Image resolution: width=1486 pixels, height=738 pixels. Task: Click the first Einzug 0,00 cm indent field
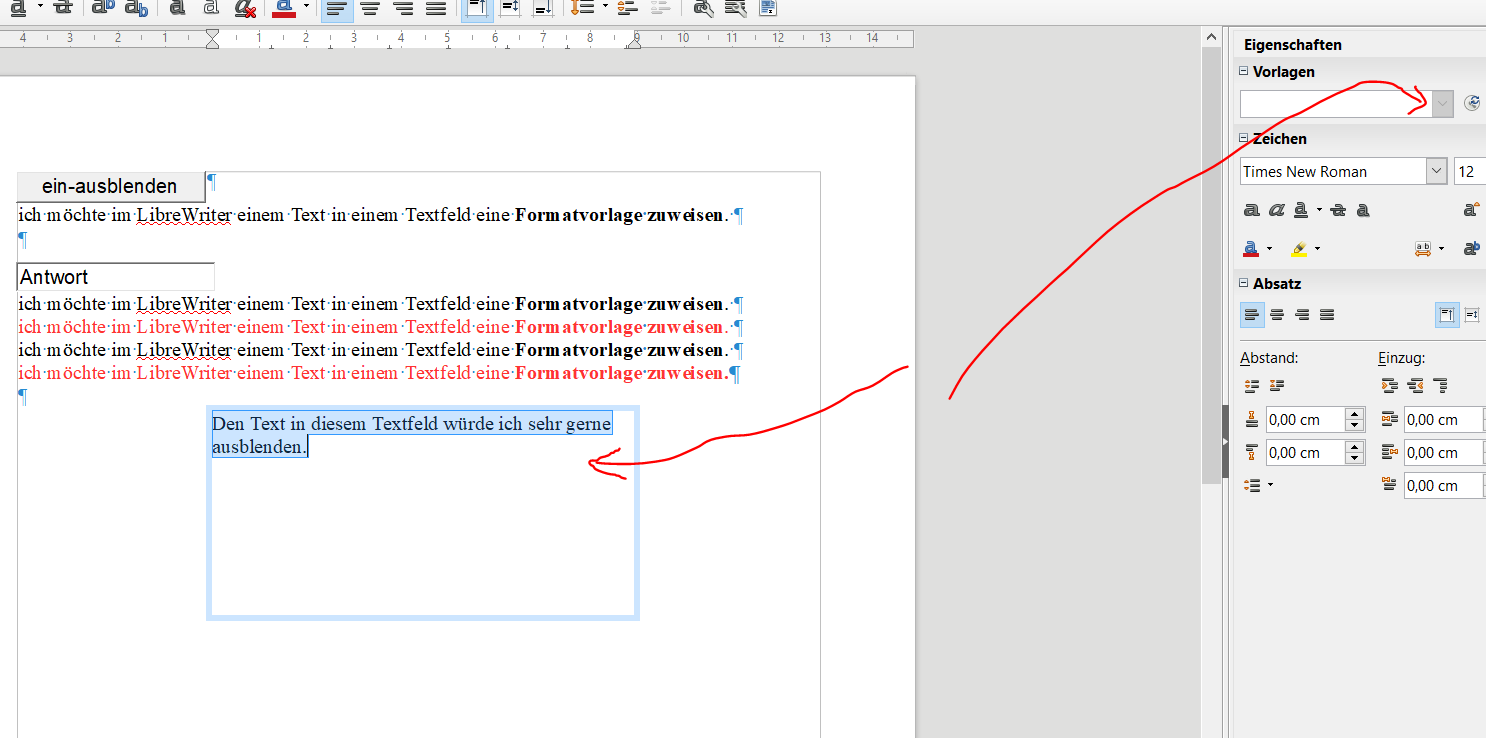1445,420
